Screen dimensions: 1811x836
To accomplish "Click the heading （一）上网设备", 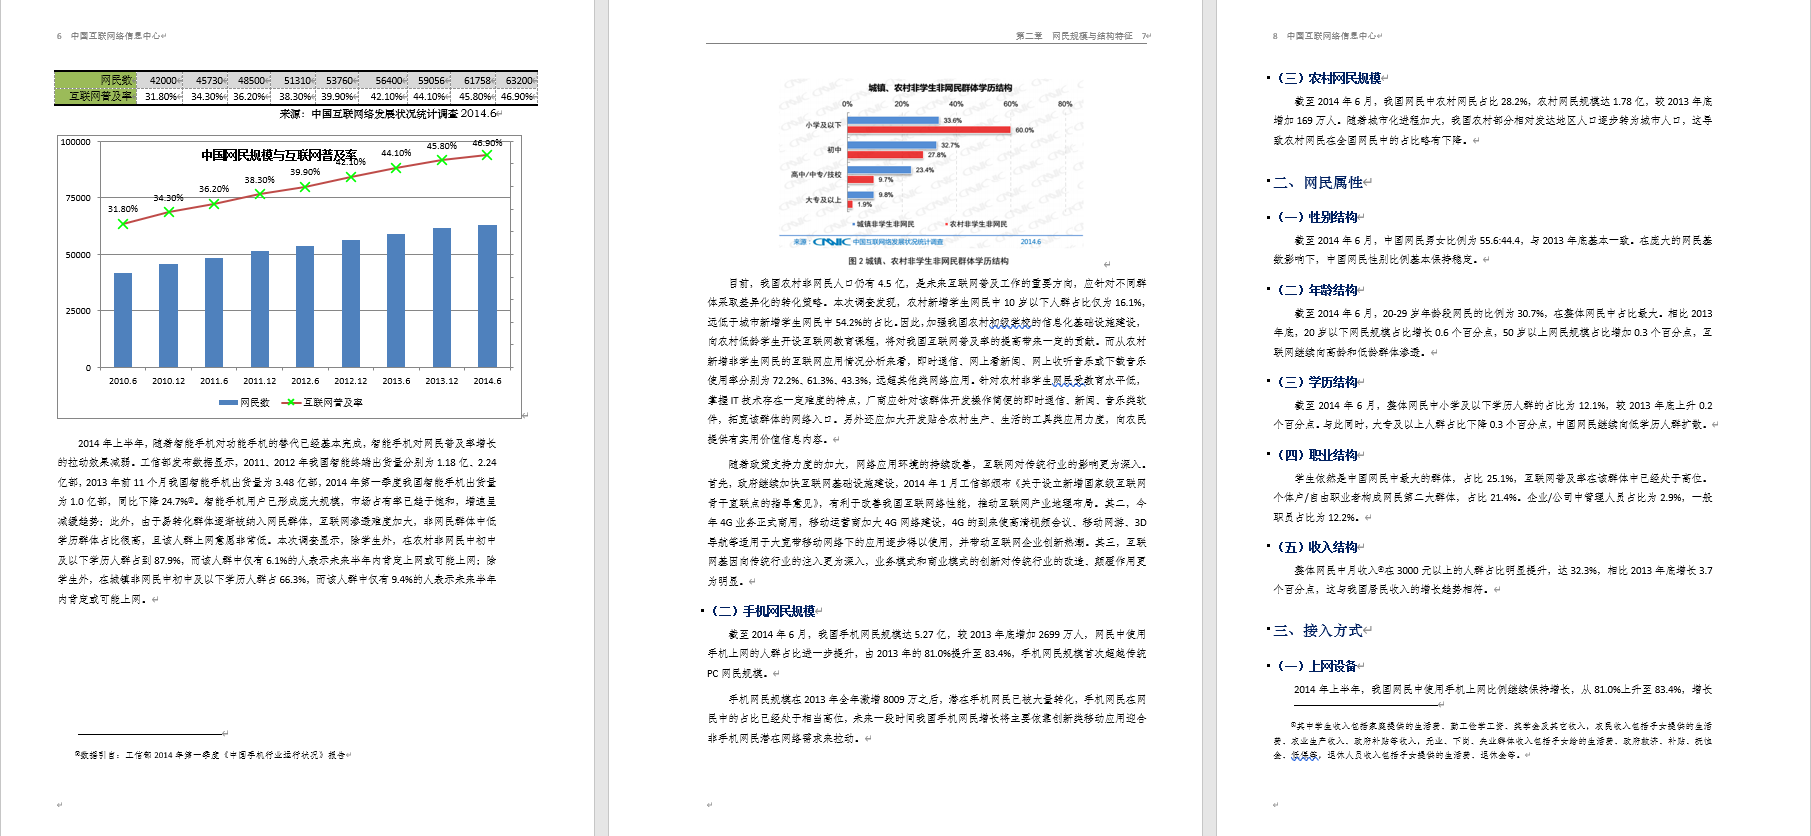I will click(x=1316, y=666).
